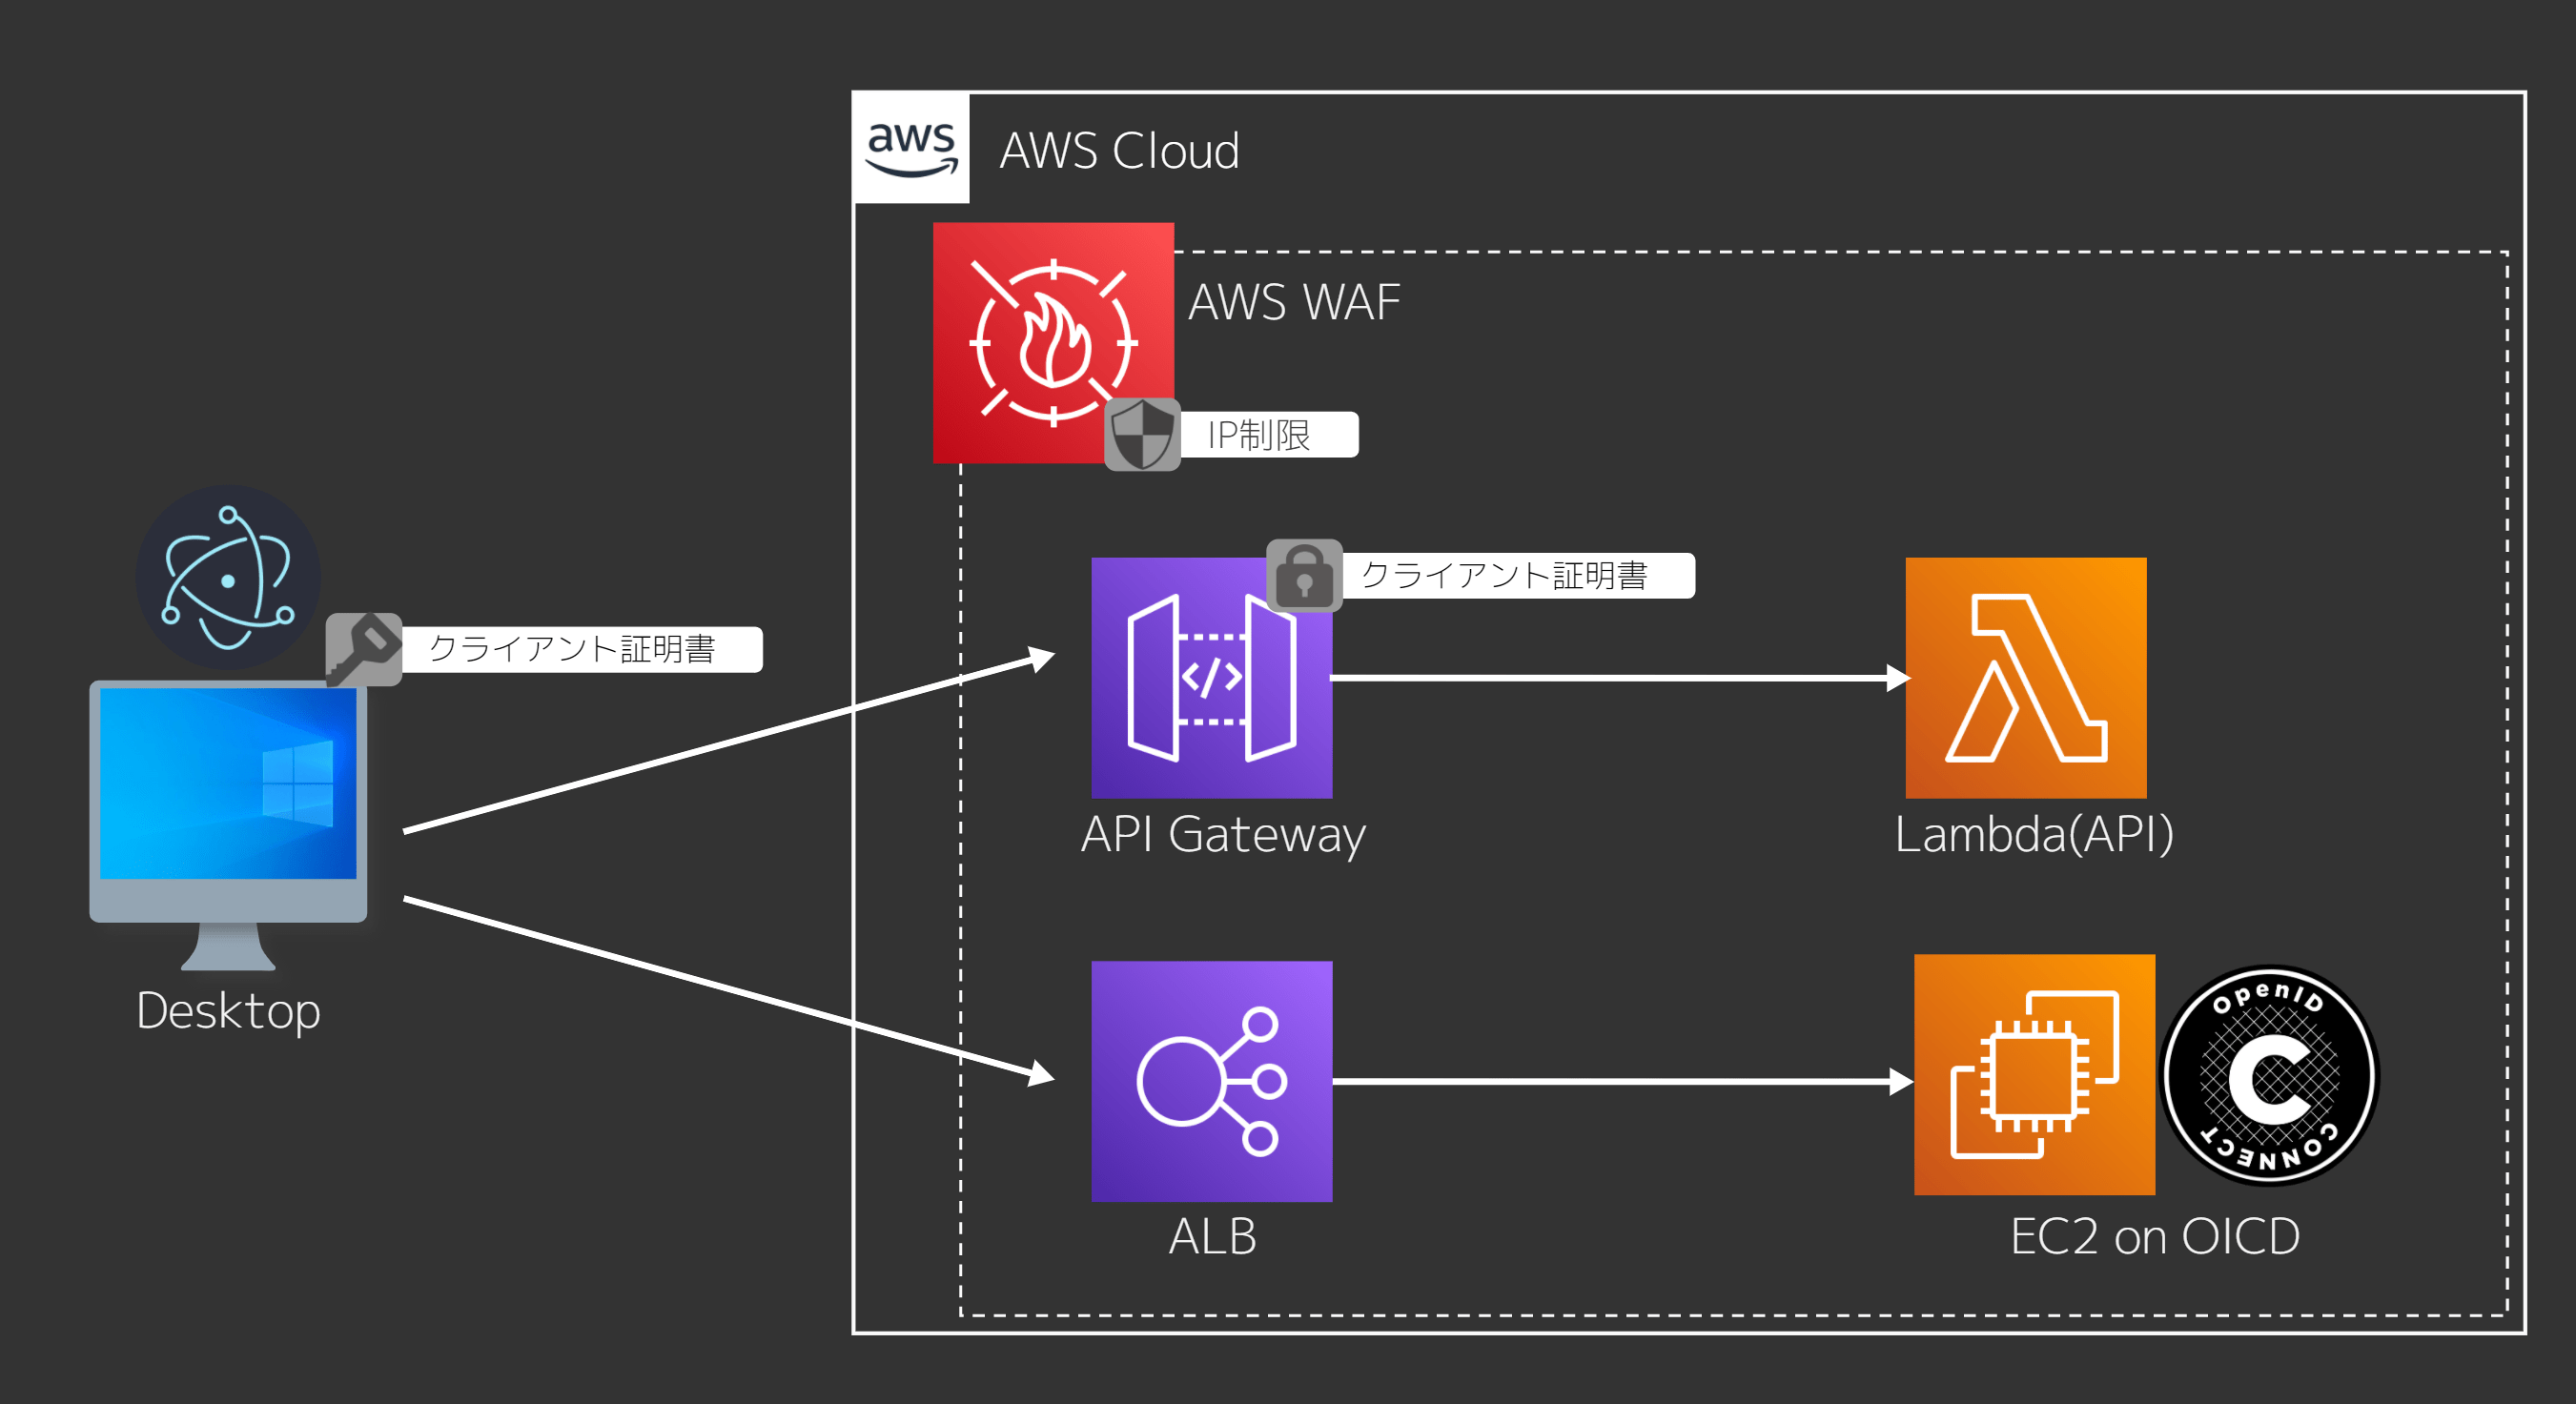Click the AWS logo icon

pyautogui.click(x=911, y=148)
